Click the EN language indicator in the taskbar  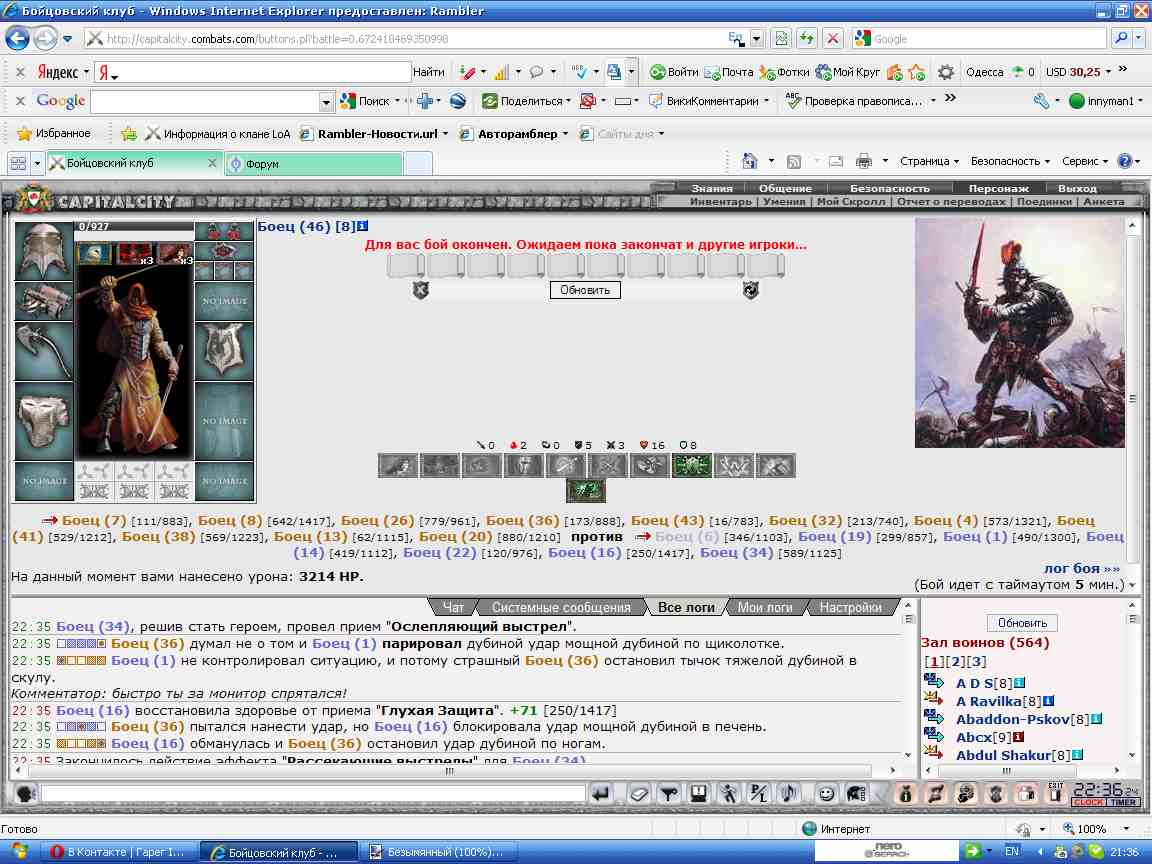(x=1012, y=852)
